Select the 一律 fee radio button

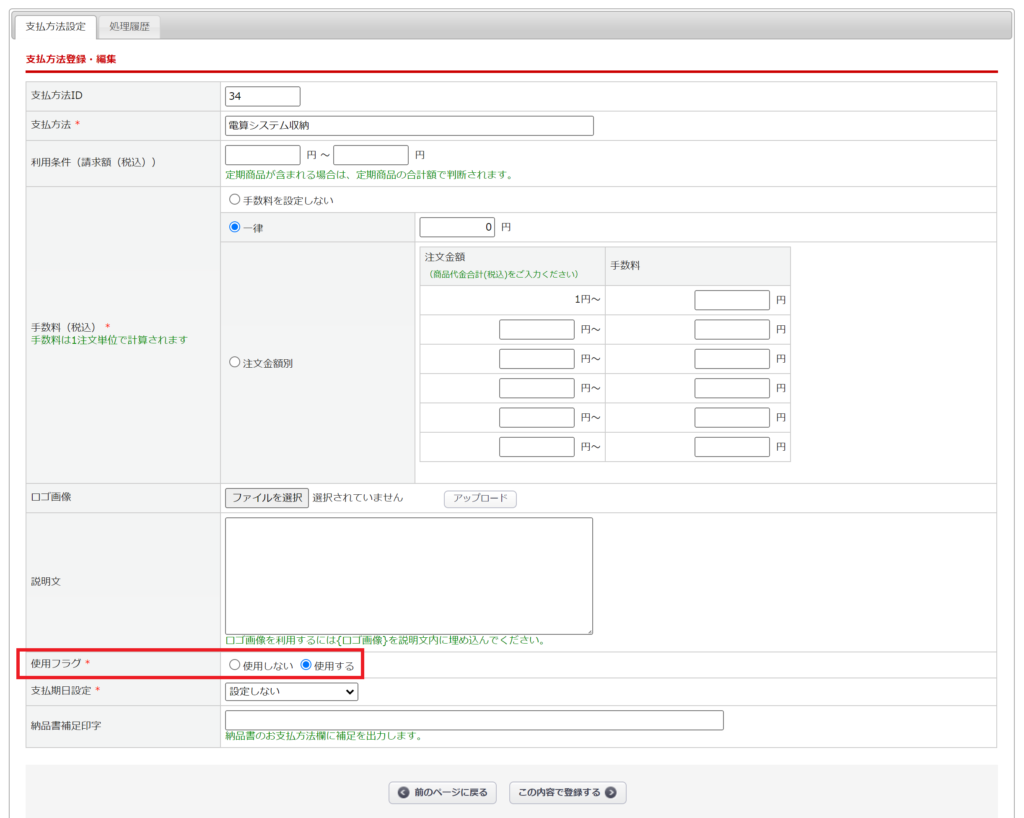(x=235, y=227)
